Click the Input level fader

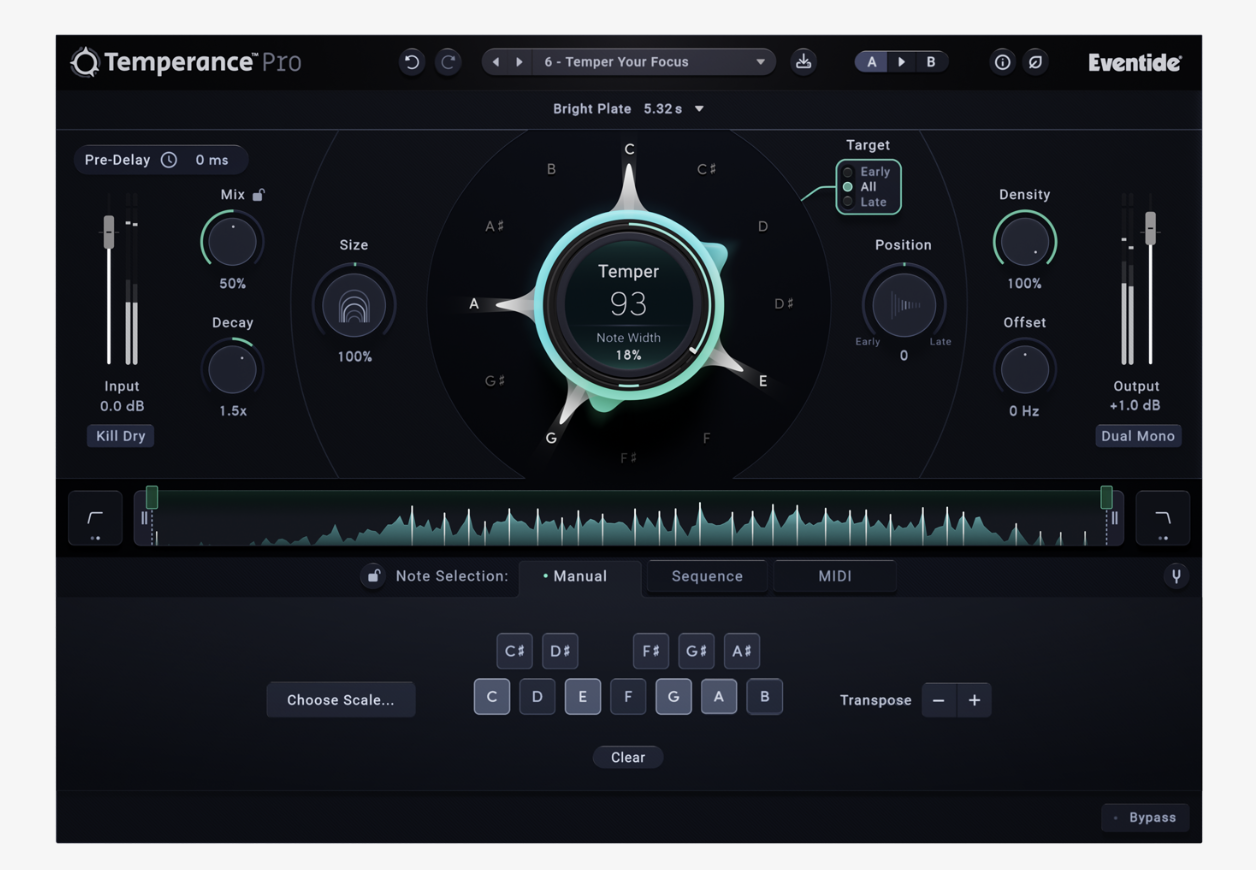pyautogui.click(x=109, y=232)
